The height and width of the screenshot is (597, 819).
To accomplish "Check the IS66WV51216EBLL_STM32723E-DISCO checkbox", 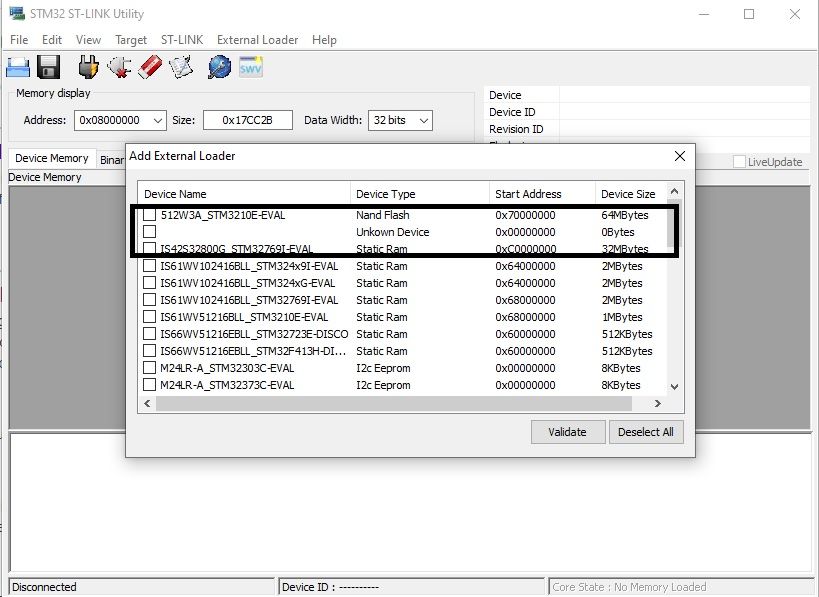I will coord(149,334).
